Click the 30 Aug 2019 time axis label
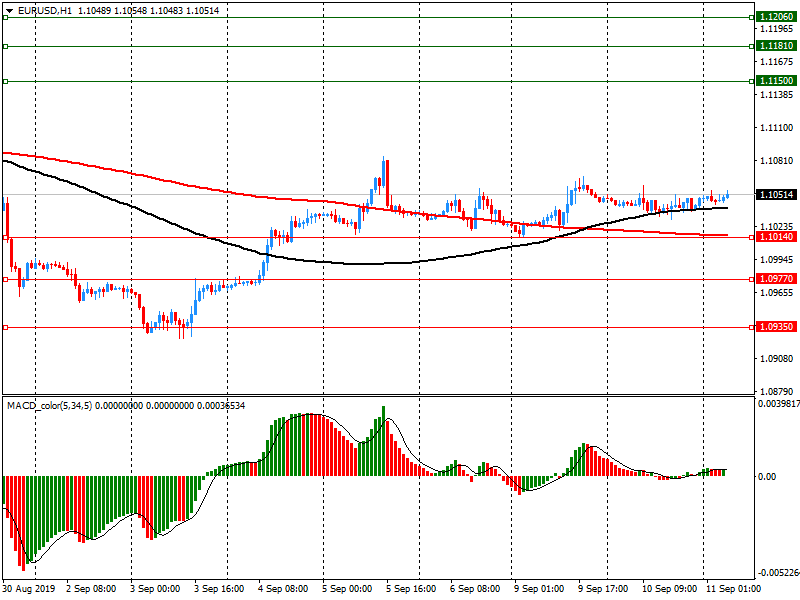The width and height of the screenshot is (800, 600). 29,589
